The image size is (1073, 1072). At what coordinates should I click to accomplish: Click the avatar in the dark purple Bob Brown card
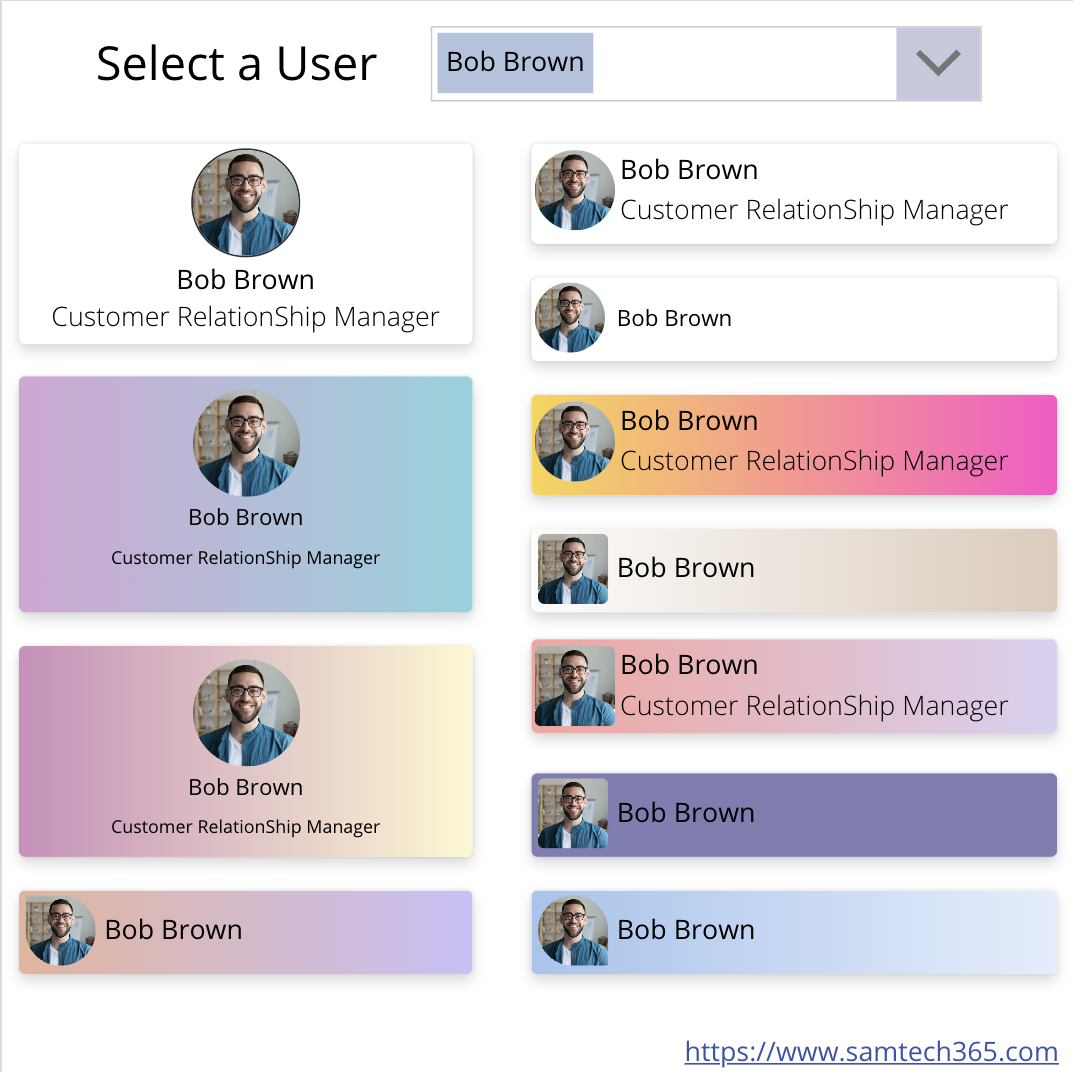[572, 814]
